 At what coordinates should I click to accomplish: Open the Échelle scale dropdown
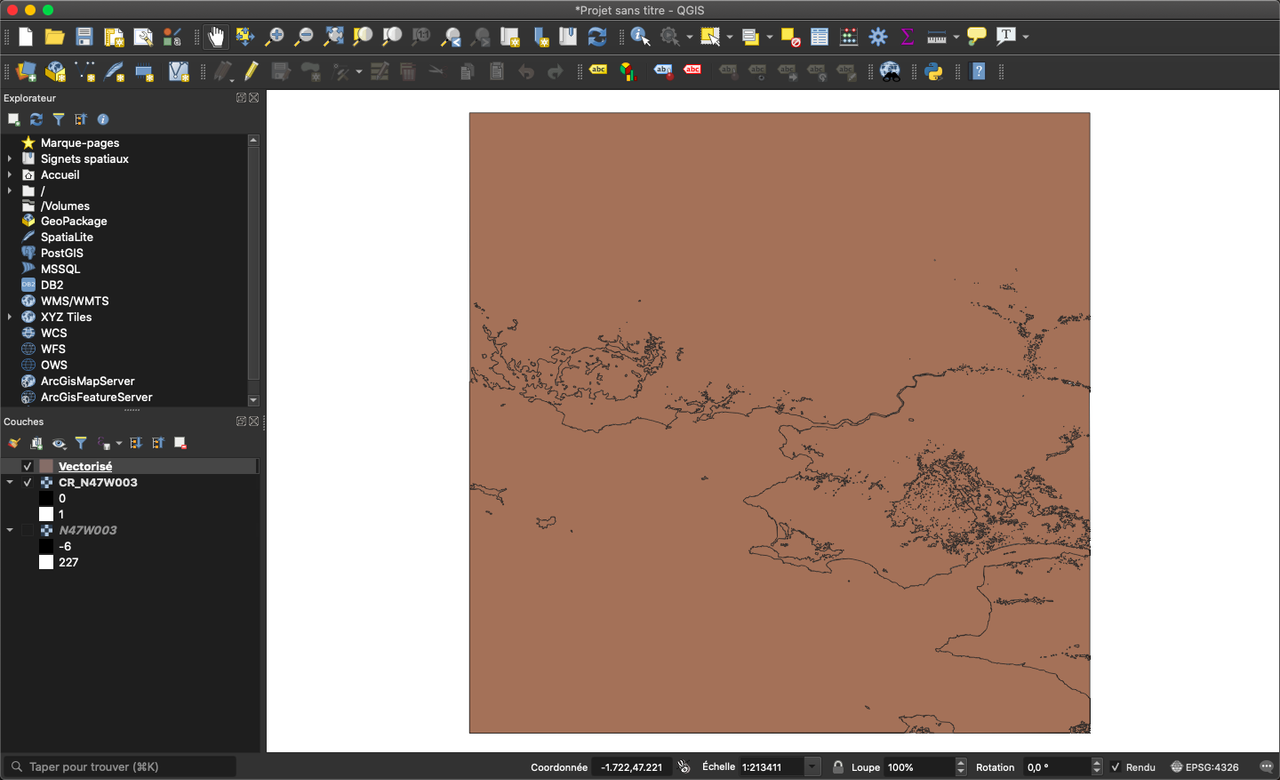812,767
